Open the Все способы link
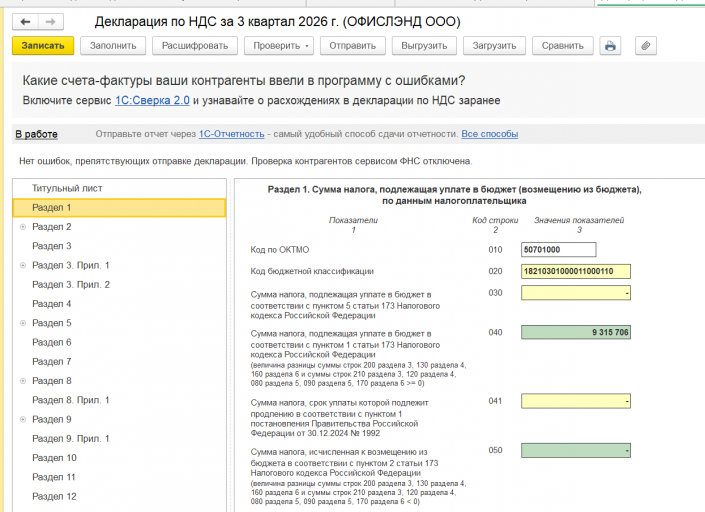This screenshot has height=512, width=705. click(490, 134)
